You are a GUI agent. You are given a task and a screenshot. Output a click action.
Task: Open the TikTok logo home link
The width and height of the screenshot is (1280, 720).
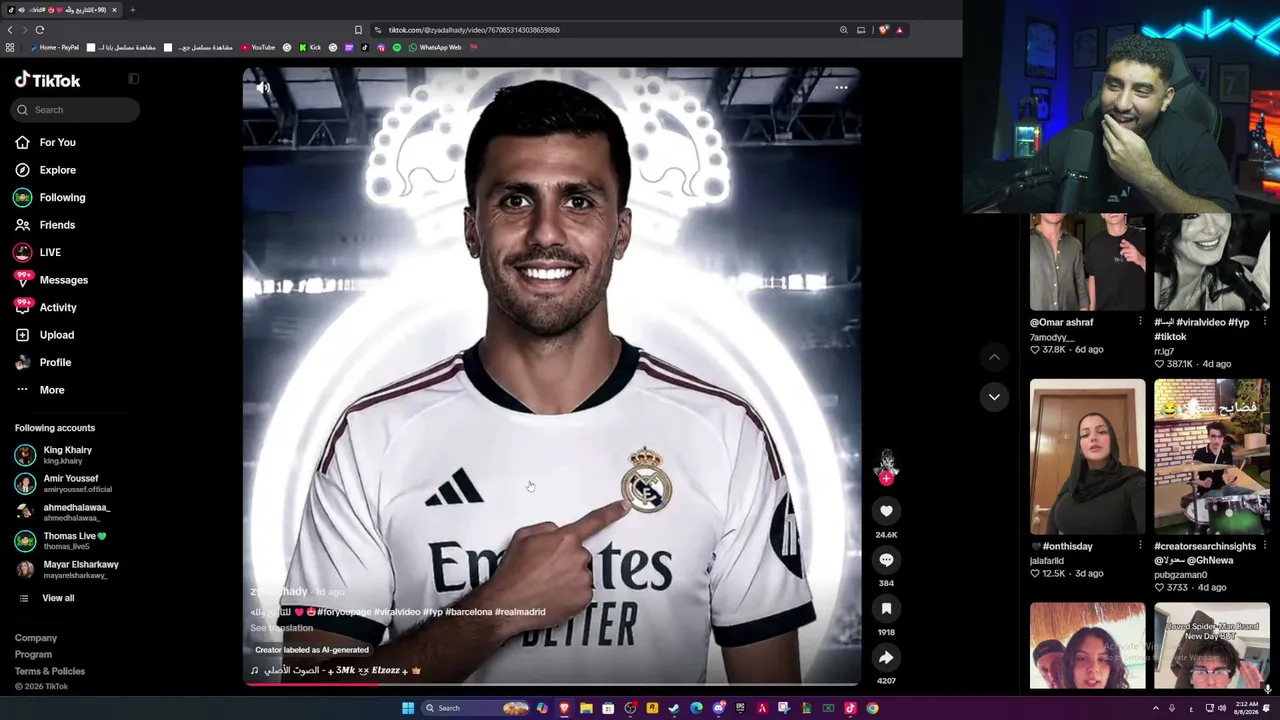(47, 80)
